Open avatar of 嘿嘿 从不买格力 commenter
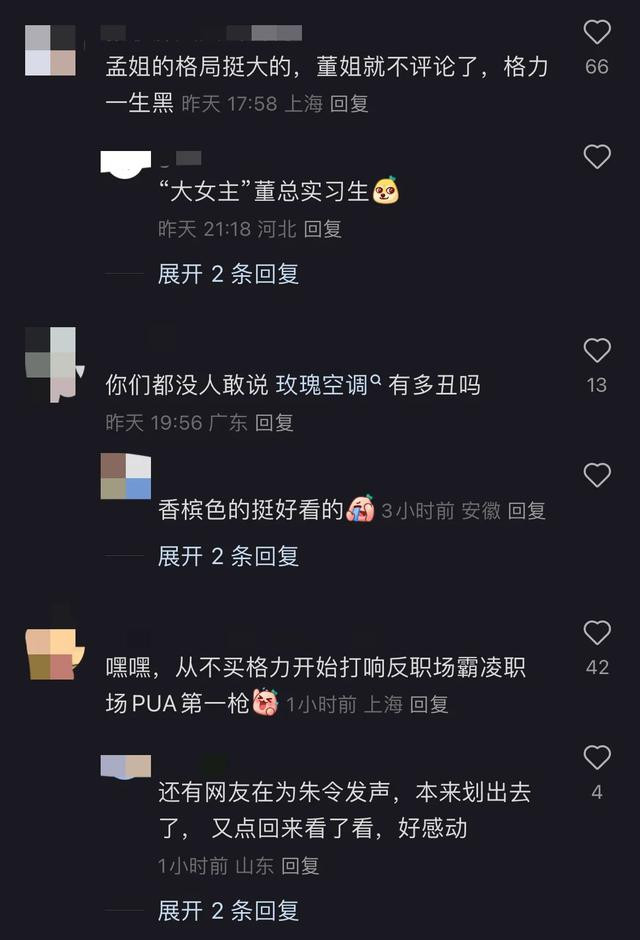 (54, 653)
